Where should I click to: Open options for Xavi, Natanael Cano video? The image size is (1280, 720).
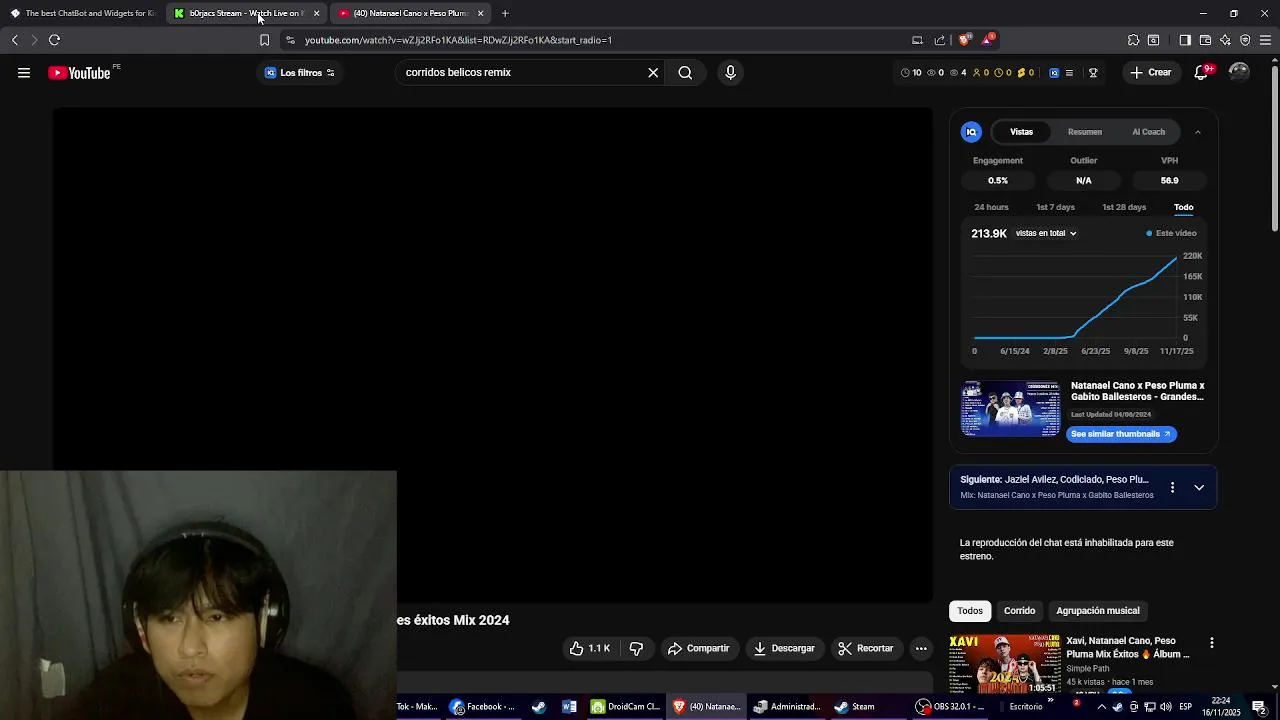coord(1211,643)
